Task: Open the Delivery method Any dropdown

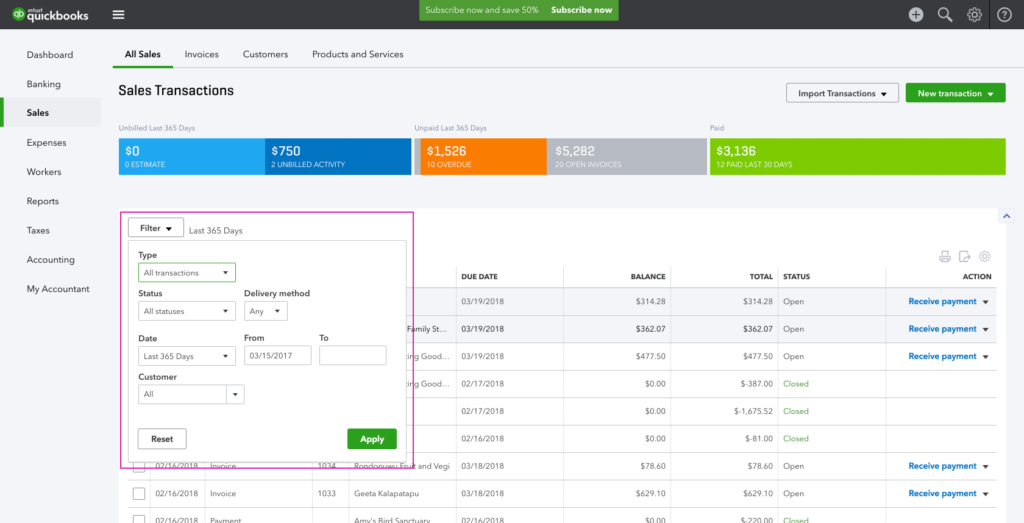Action: coord(266,311)
